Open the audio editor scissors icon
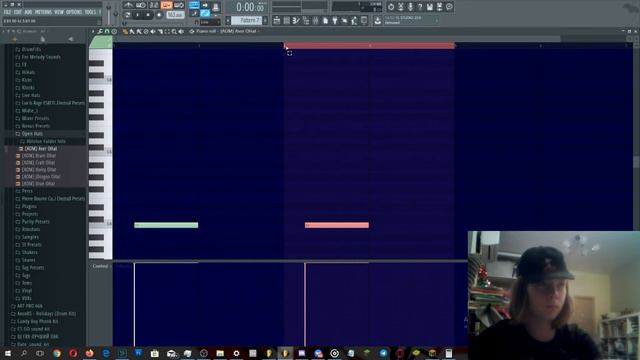Viewport: 640px width, 360px height. 401,7
